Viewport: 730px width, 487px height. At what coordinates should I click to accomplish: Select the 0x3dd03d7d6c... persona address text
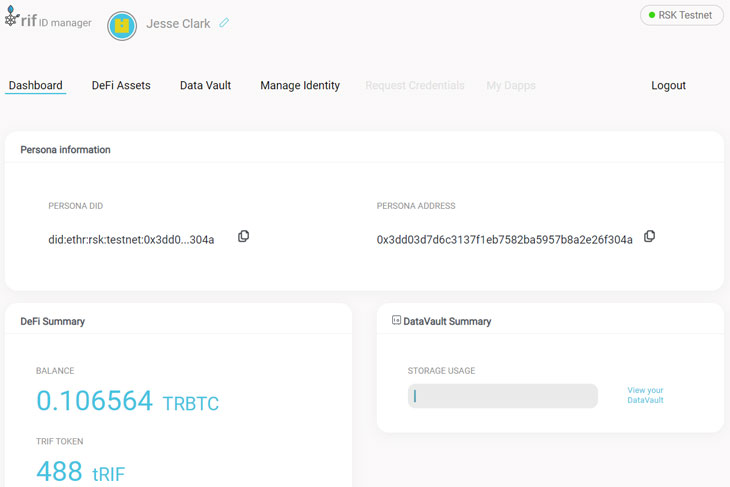pyautogui.click(x=505, y=240)
